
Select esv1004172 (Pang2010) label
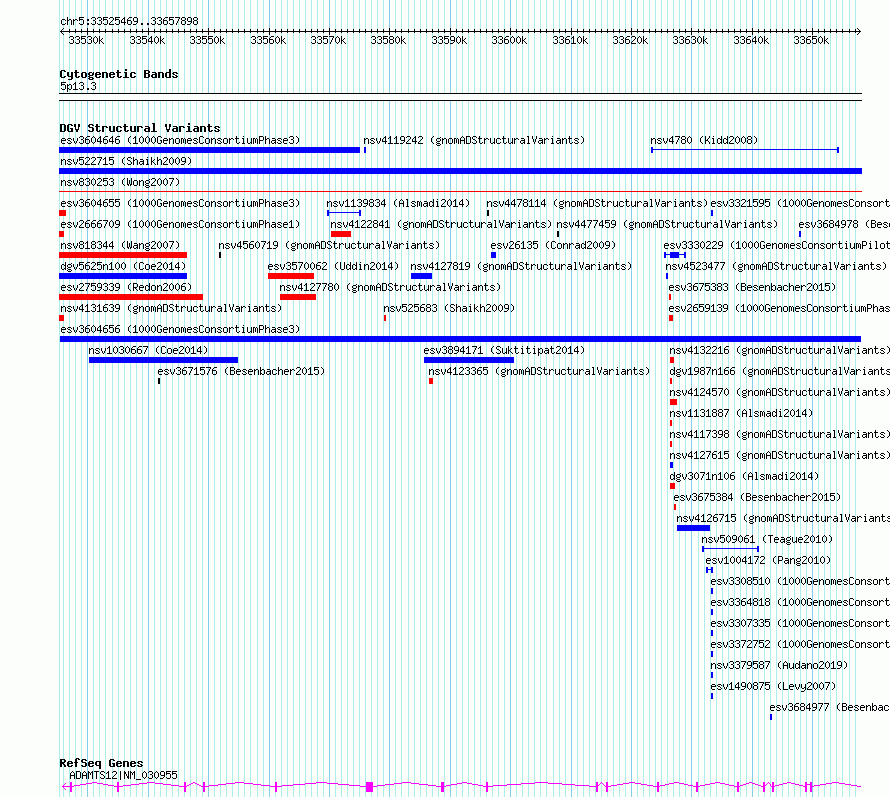[x=768, y=560]
